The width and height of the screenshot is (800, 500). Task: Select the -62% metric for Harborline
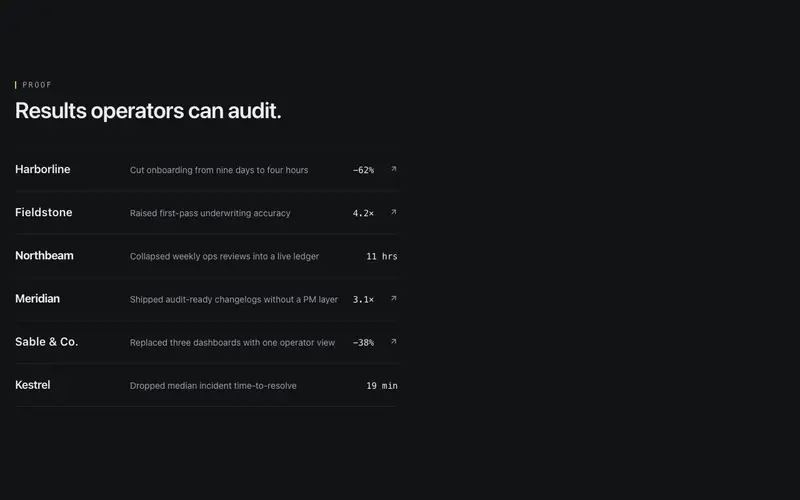coord(363,170)
